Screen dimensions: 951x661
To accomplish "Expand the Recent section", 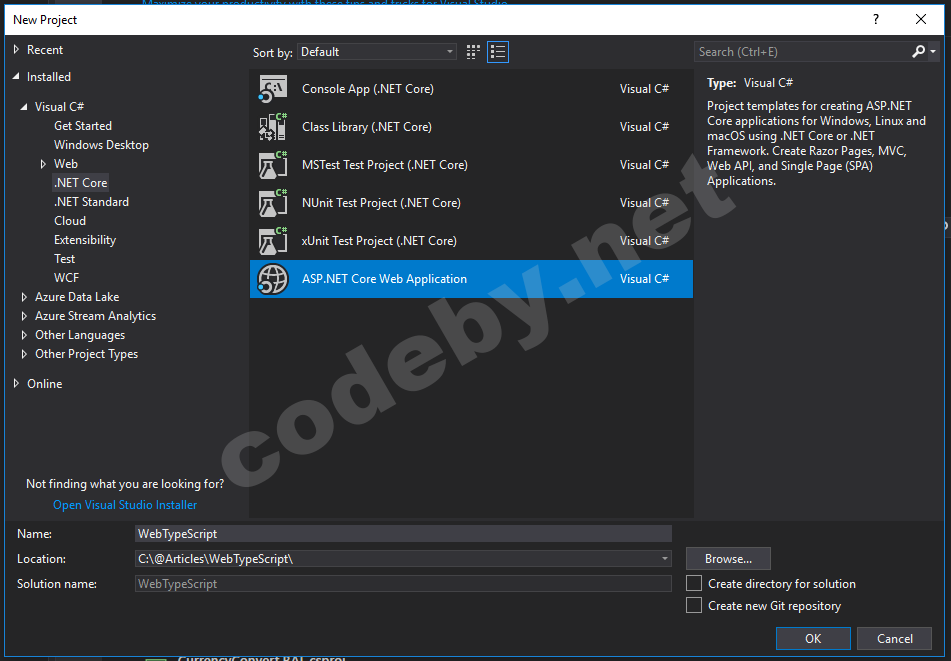I will pos(16,50).
